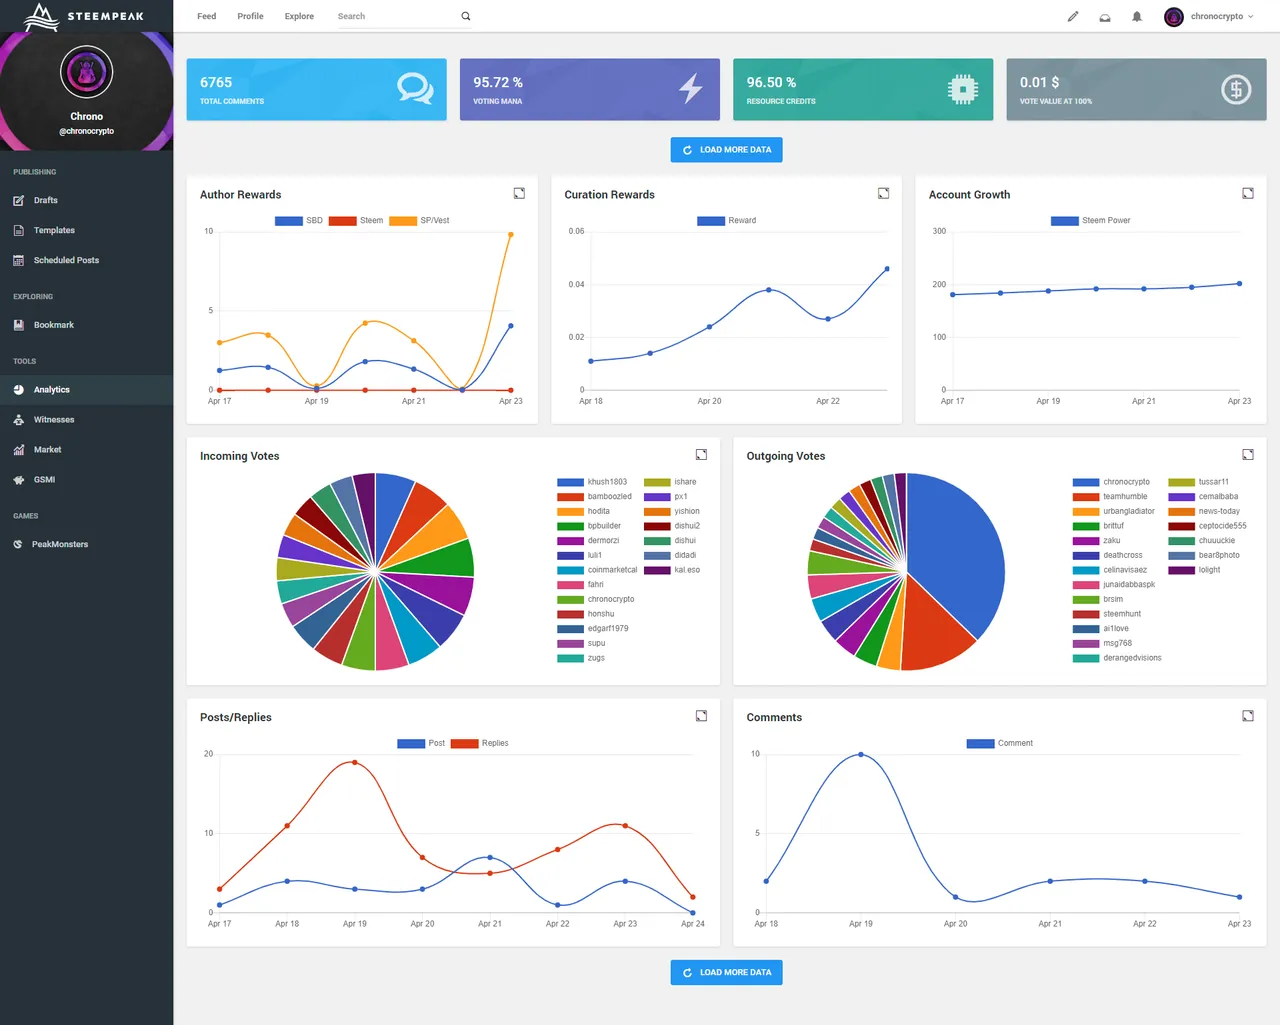The width and height of the screenshot is (1280, 1025).
Task: Open the wallet icon in top bar
Action: point(1105,17)
